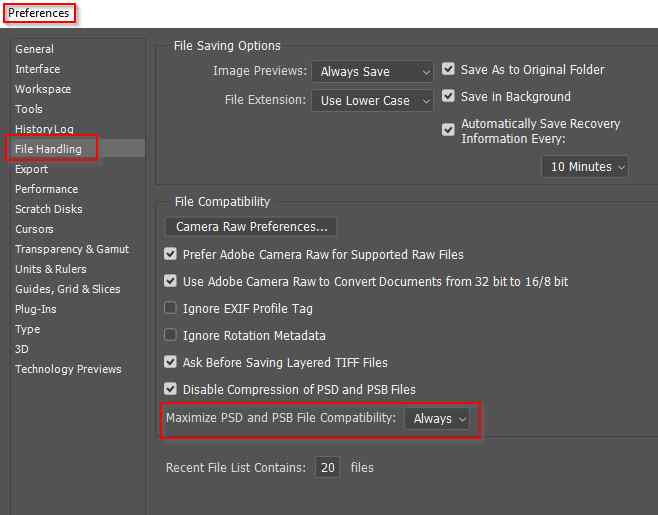Go to the Export preferences
658x515 pixels.
click(31, 169)
